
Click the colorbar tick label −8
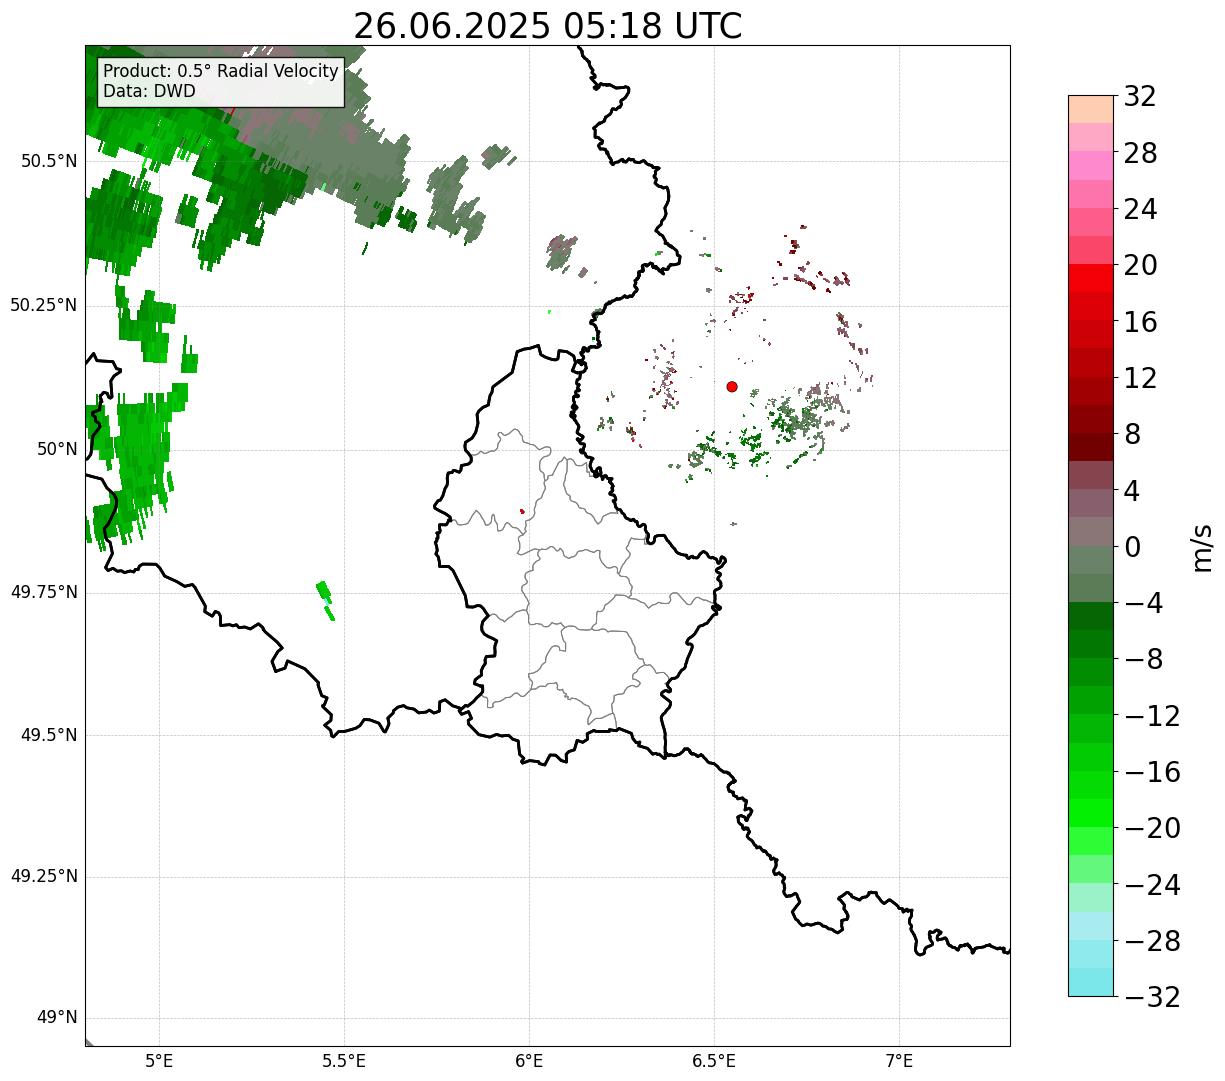1143,659
